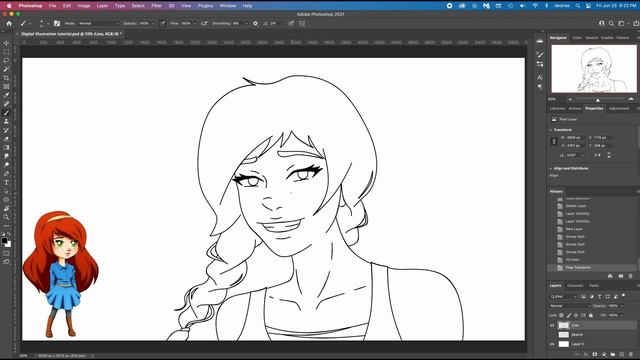Open the brush Mode dropdown
Screen dimensions: 640x360
[x=98, y=23]
